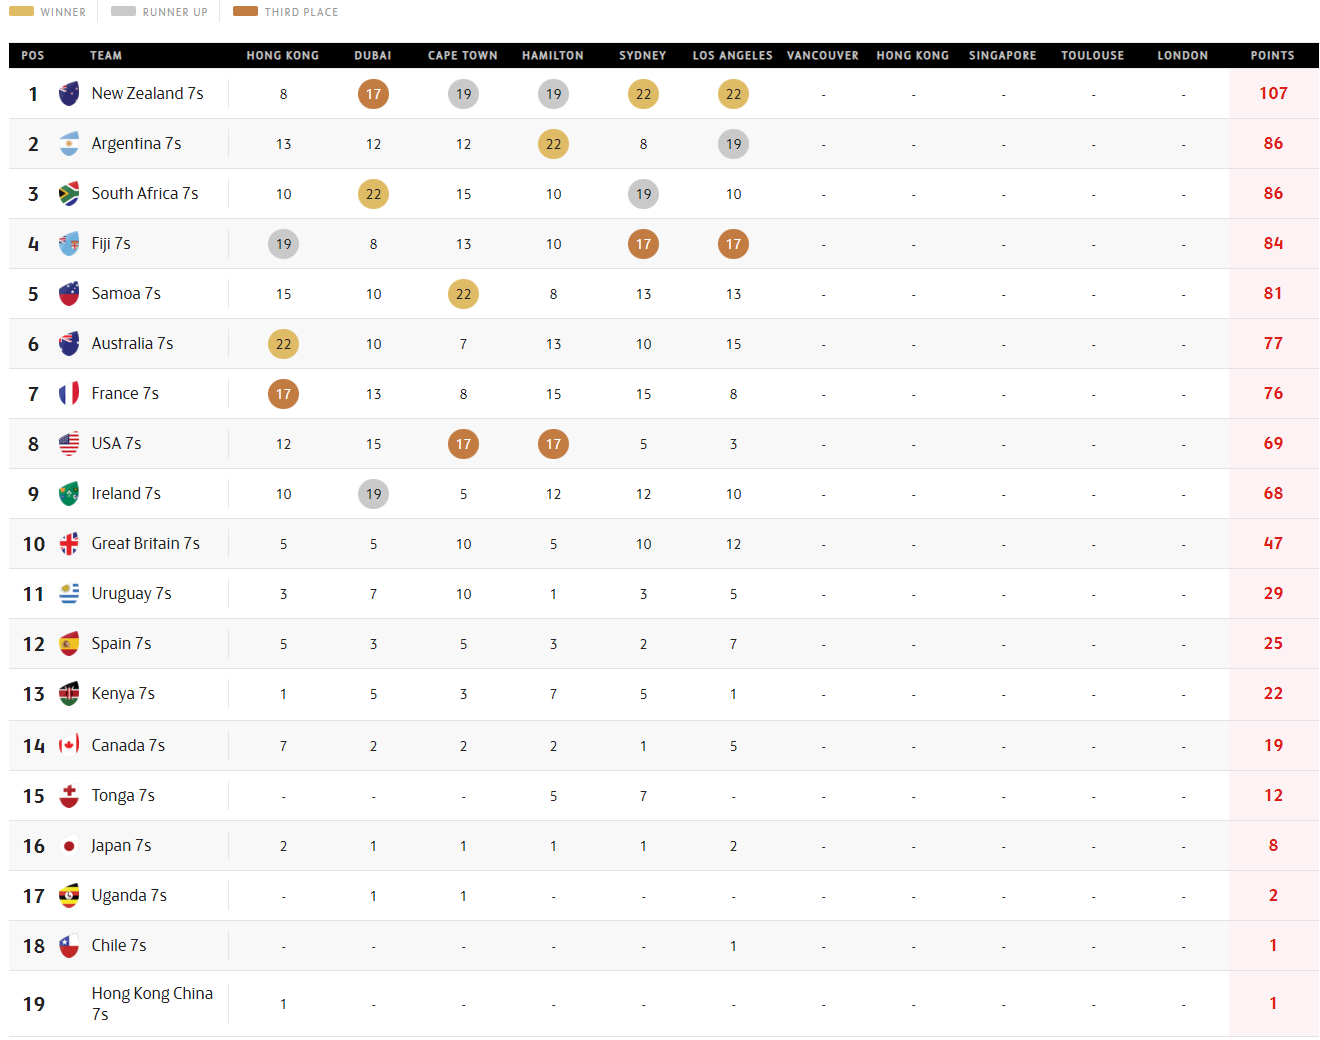Click the silver Runner Up legend swatch
The width and height of the screenshot is (1320, 1040).
(x=123, y=12)
